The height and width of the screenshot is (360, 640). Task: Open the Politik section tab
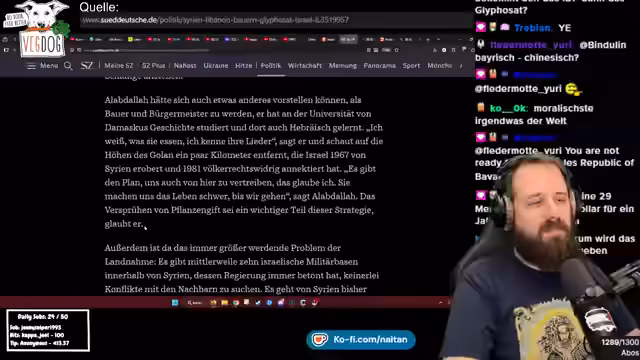point(271,65)
